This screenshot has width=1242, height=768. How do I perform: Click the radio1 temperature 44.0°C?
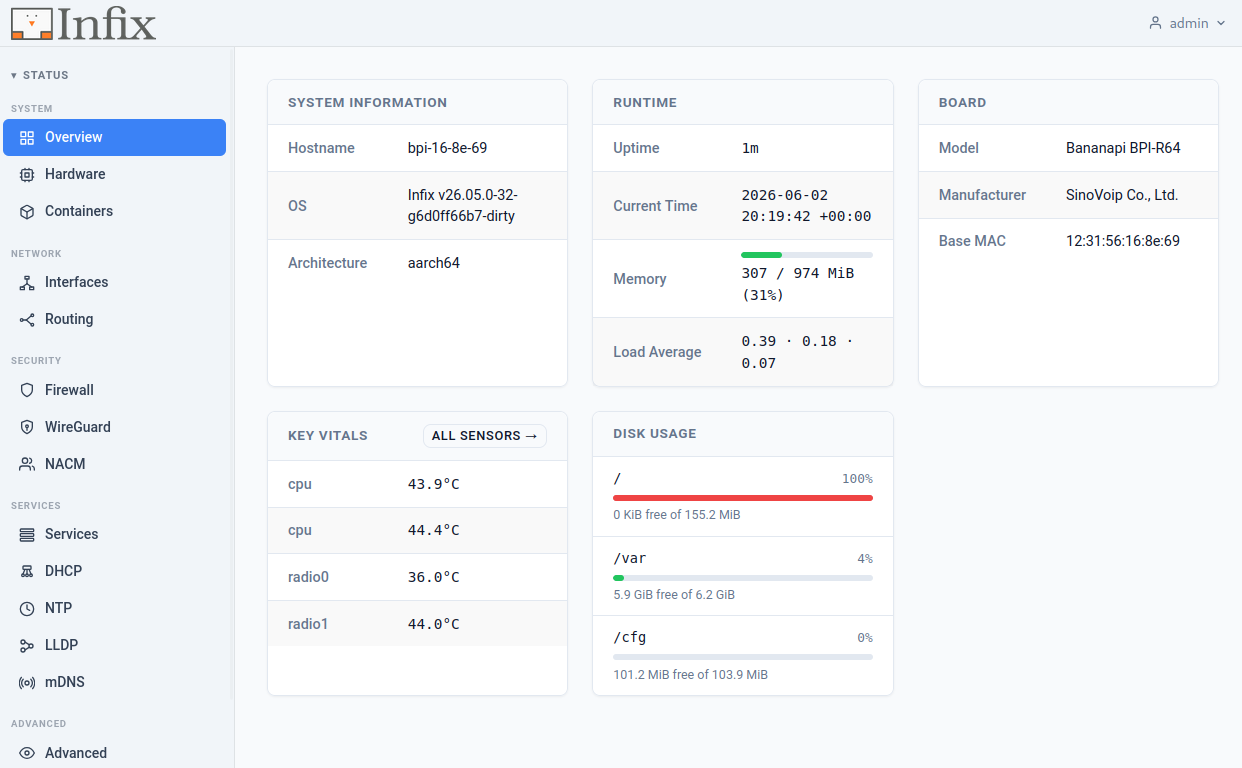click(x=434, y=624)
